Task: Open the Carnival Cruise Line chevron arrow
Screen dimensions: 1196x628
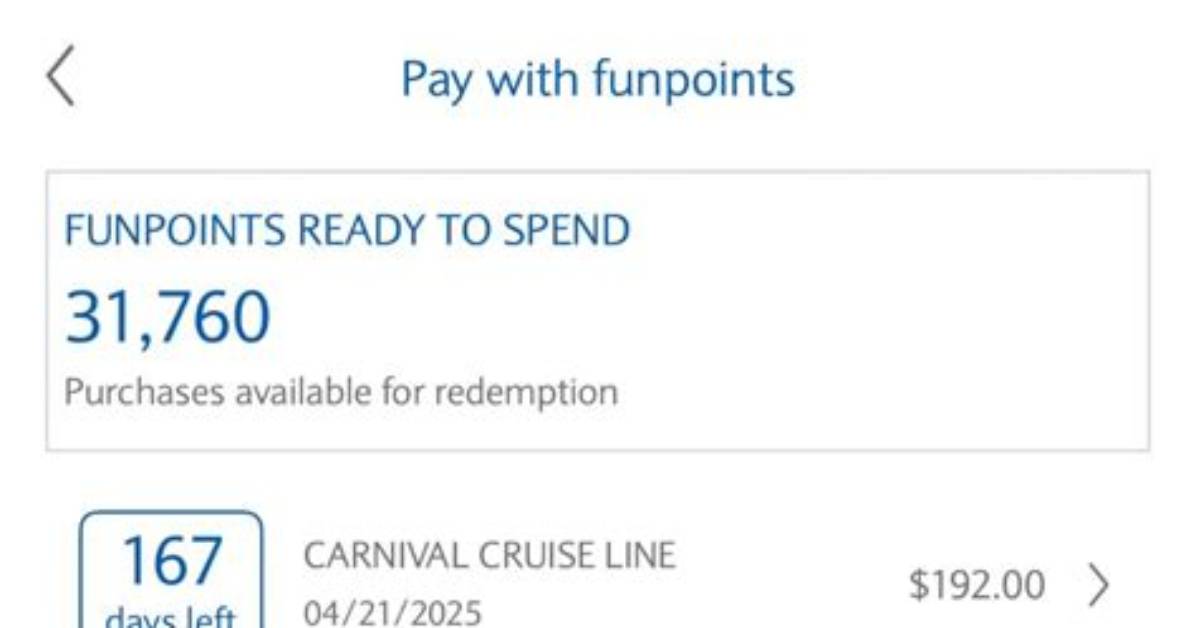Action: [x=1098, y=585]
